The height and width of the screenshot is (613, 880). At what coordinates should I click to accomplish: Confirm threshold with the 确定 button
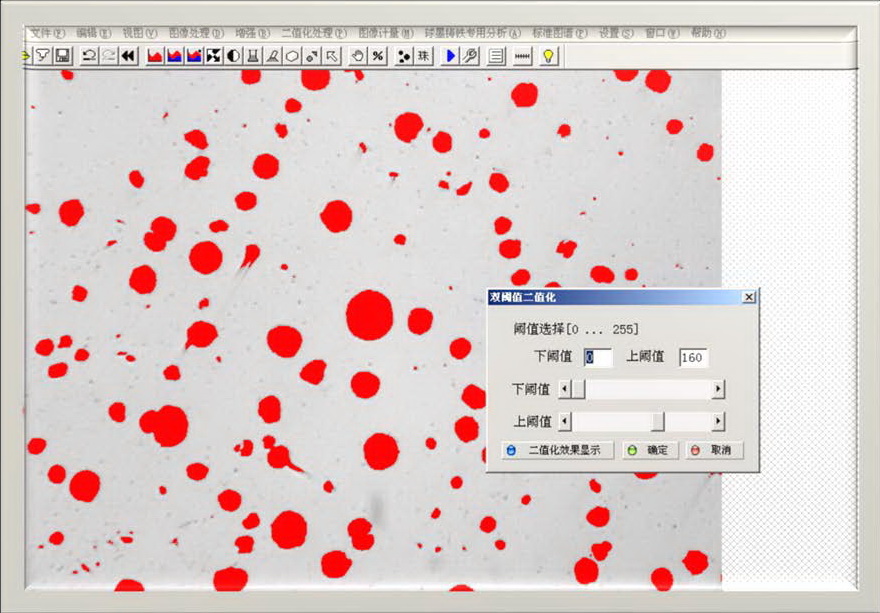650,451
